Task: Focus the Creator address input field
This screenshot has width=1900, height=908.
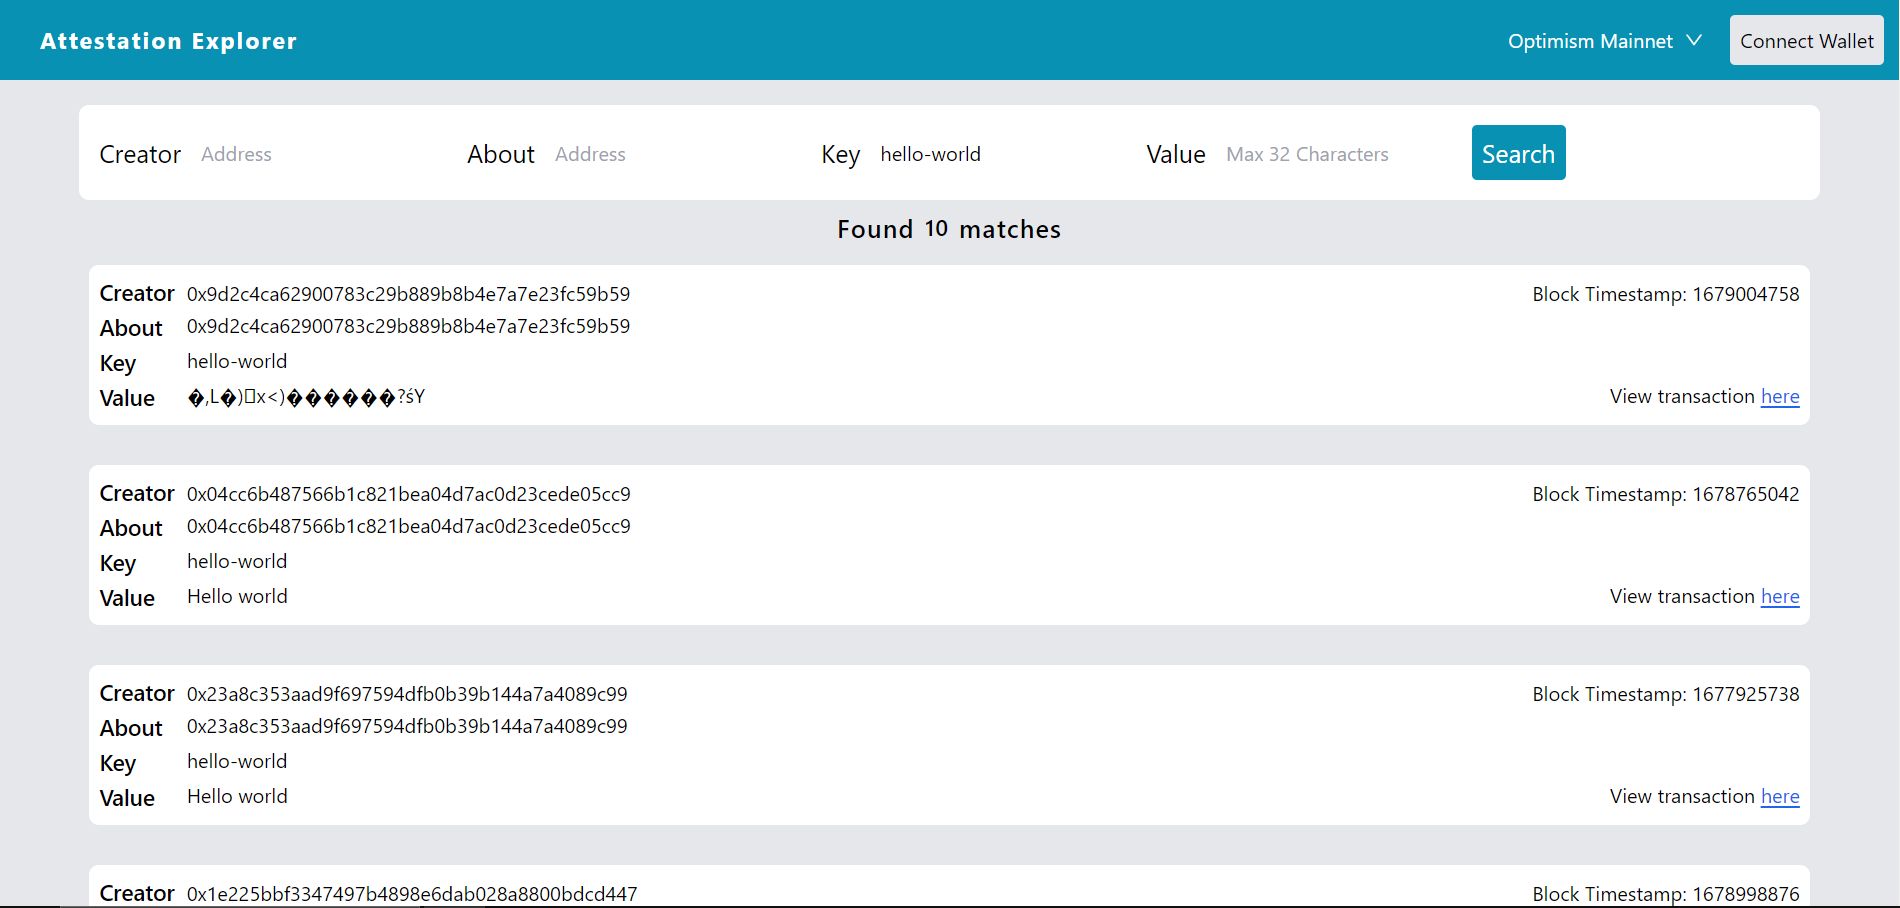Action: click(320, 154)
